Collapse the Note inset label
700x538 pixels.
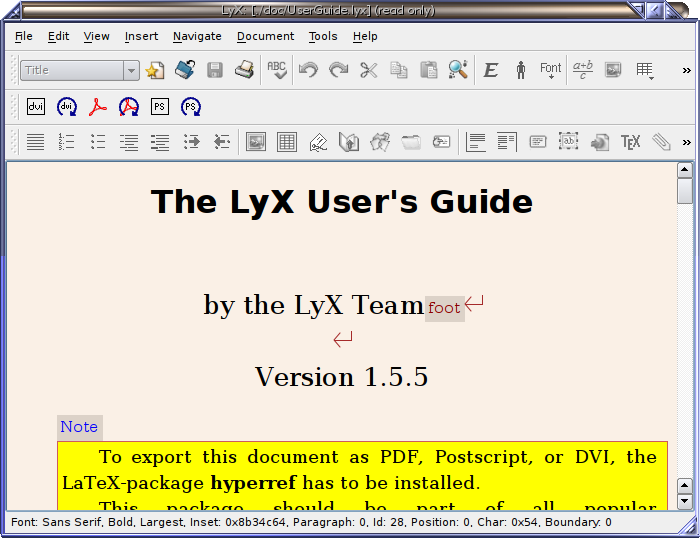79,427
